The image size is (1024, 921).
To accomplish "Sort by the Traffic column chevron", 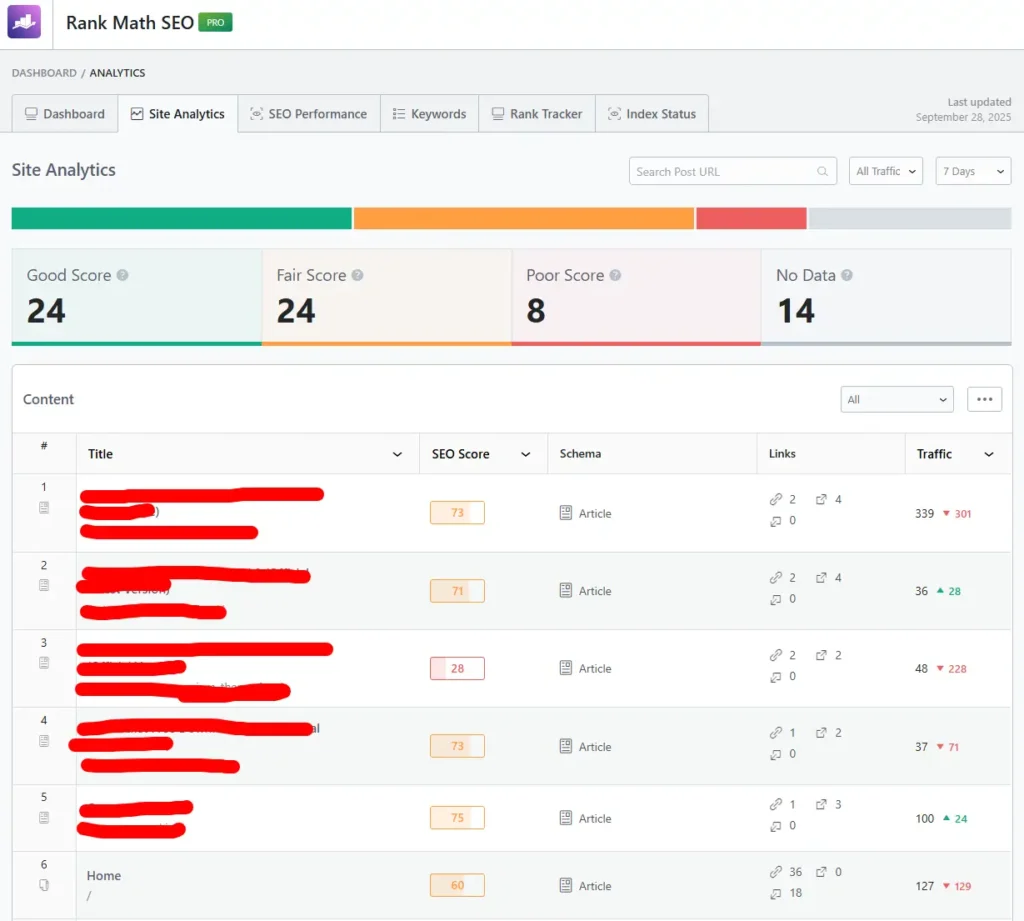I will click(989, 455).
